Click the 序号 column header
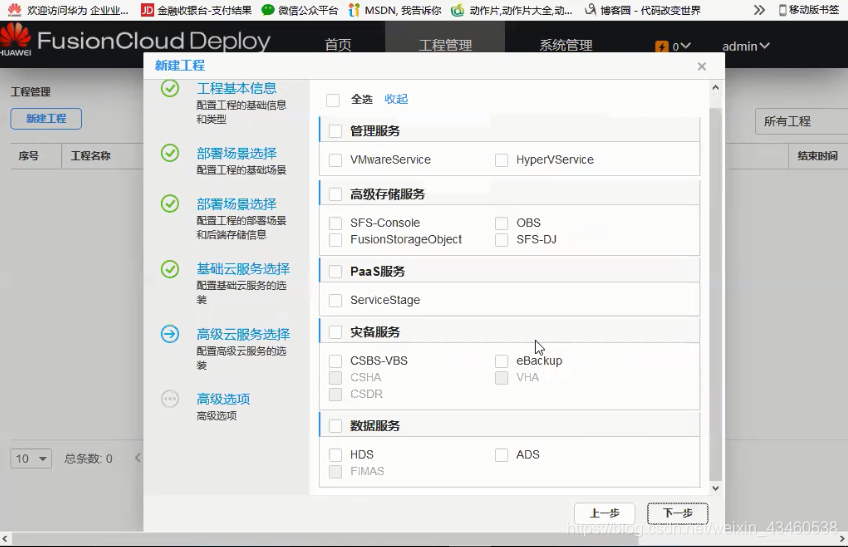Image resolution: width=848 pixels, height=547 pixels. click(x=28, y=156)
